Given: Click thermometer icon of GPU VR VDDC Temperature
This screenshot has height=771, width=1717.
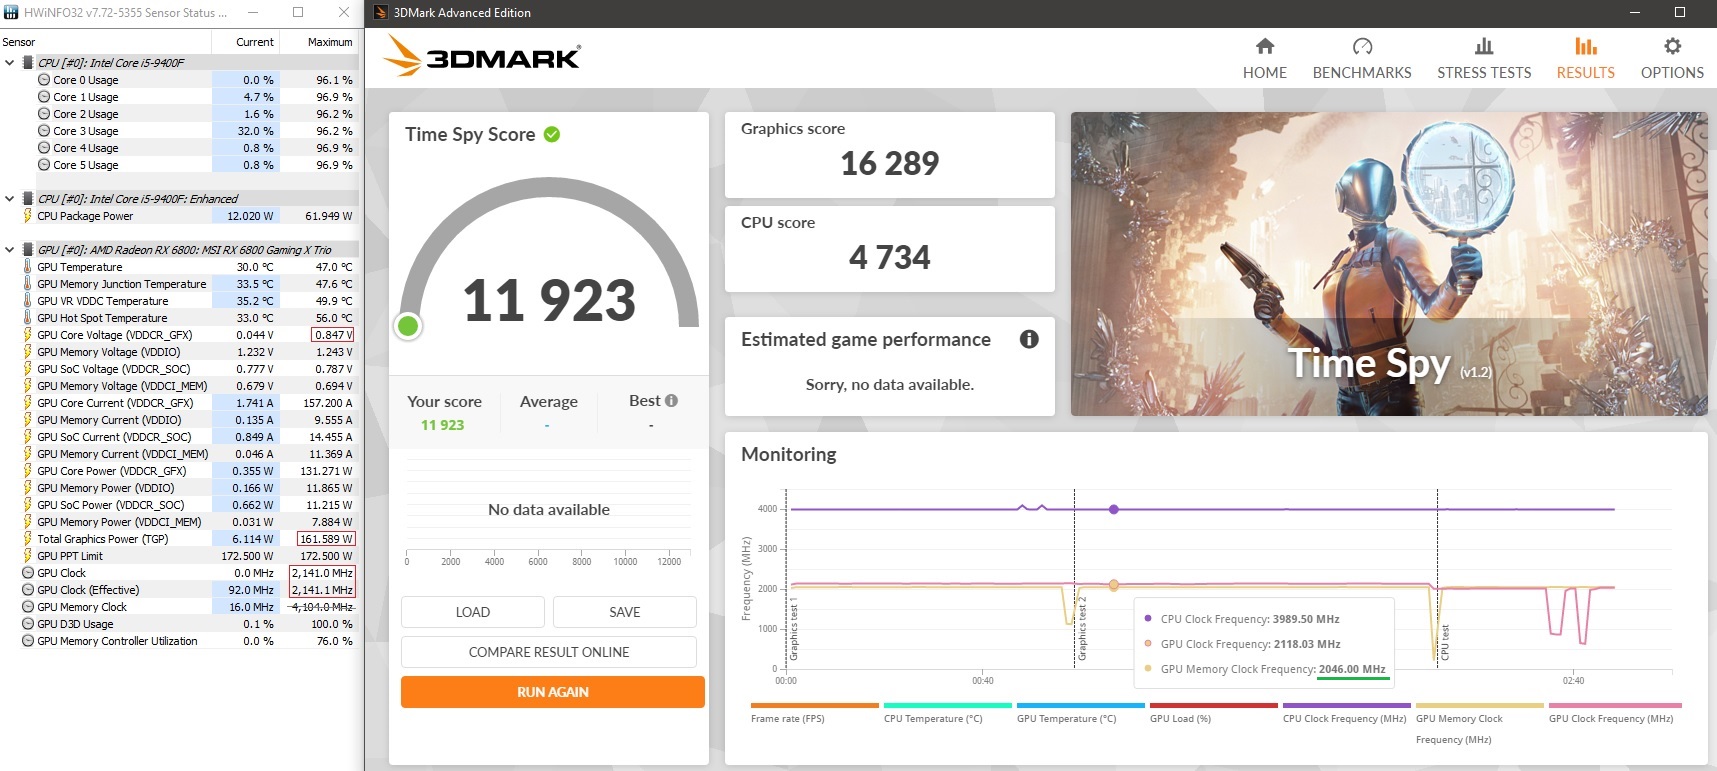Looking at the screenshot, I should 28,301.
